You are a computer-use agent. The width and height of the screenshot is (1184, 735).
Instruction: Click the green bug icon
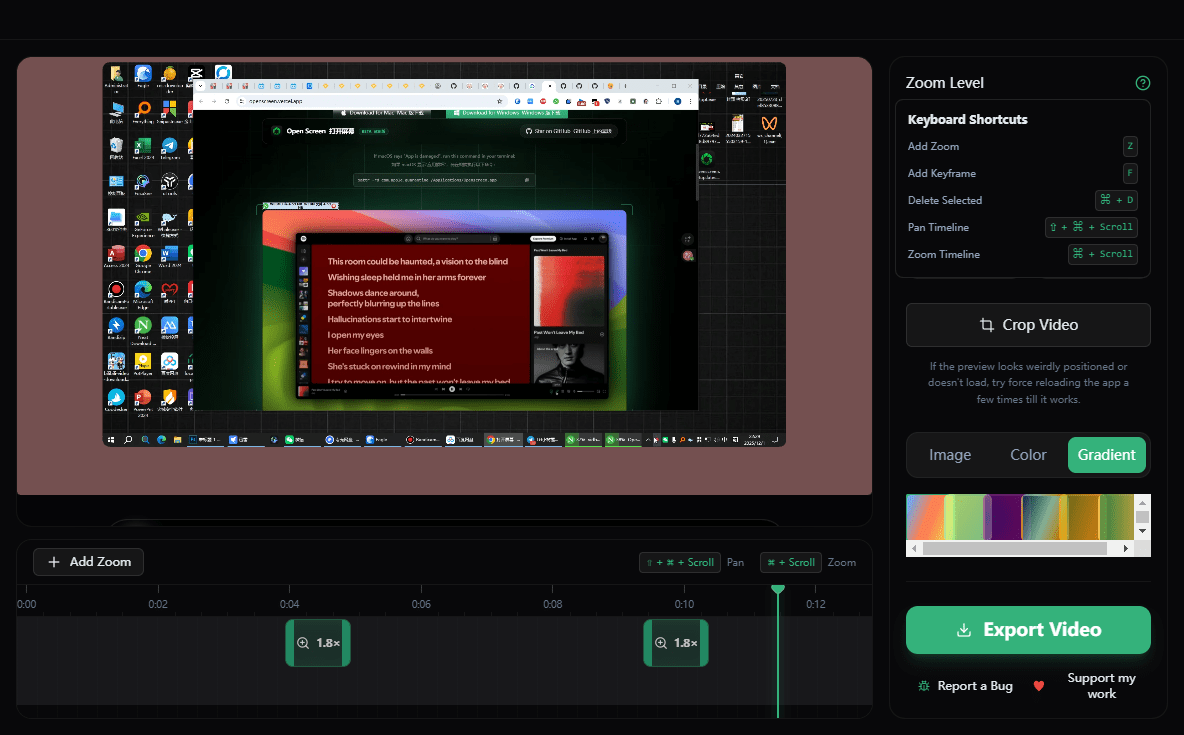click(x=924, y=686)
